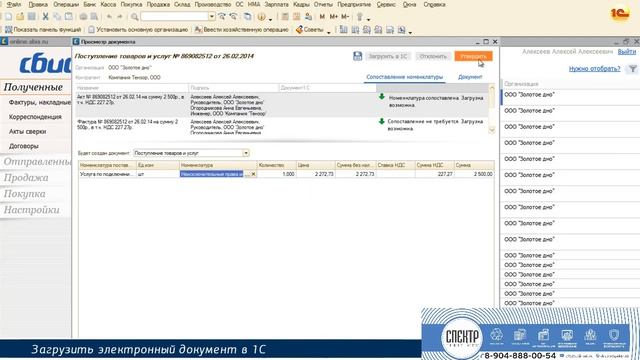Image resolution: width=640 pixels, height=360 pixels.
Task: Open the Сервис menu
Action: [x=386, y=4]
